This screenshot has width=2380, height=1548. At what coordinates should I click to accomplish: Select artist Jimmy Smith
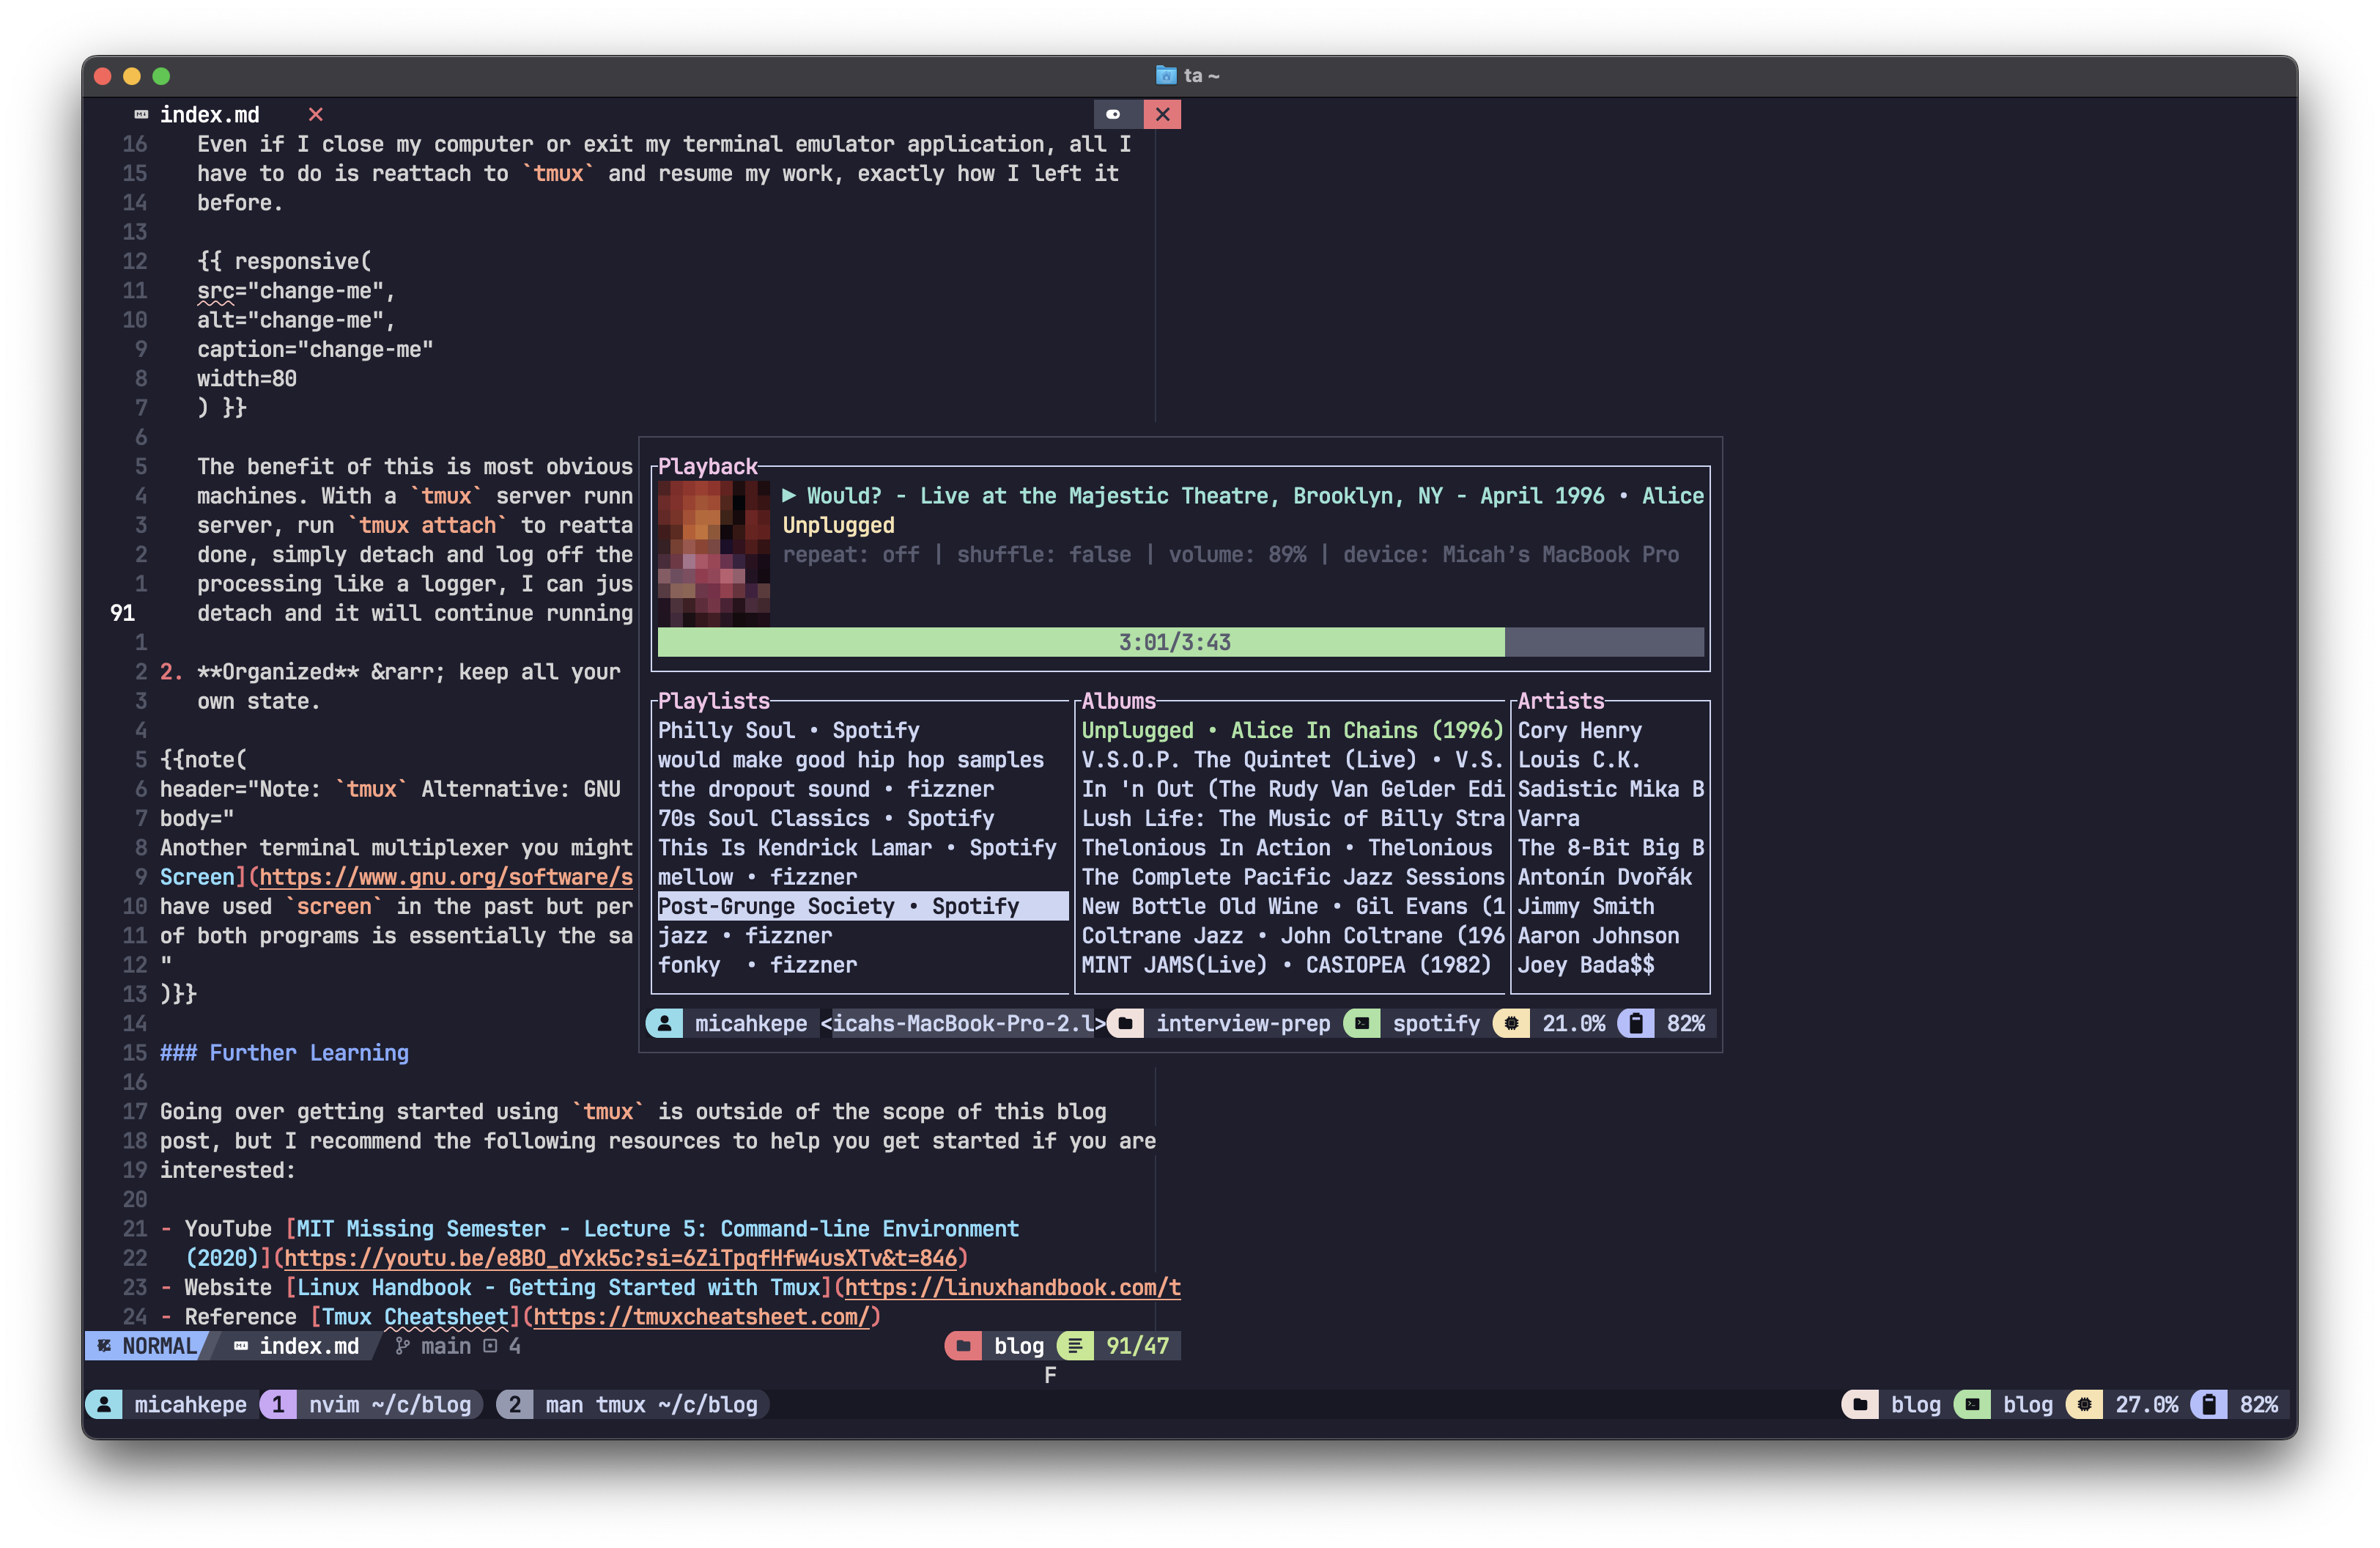tap(1586, 906)
